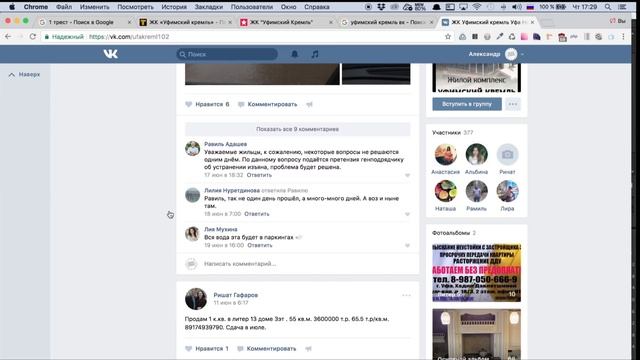Open Лилия Нуретдинова's comment avatar

[x=192, y=195]
